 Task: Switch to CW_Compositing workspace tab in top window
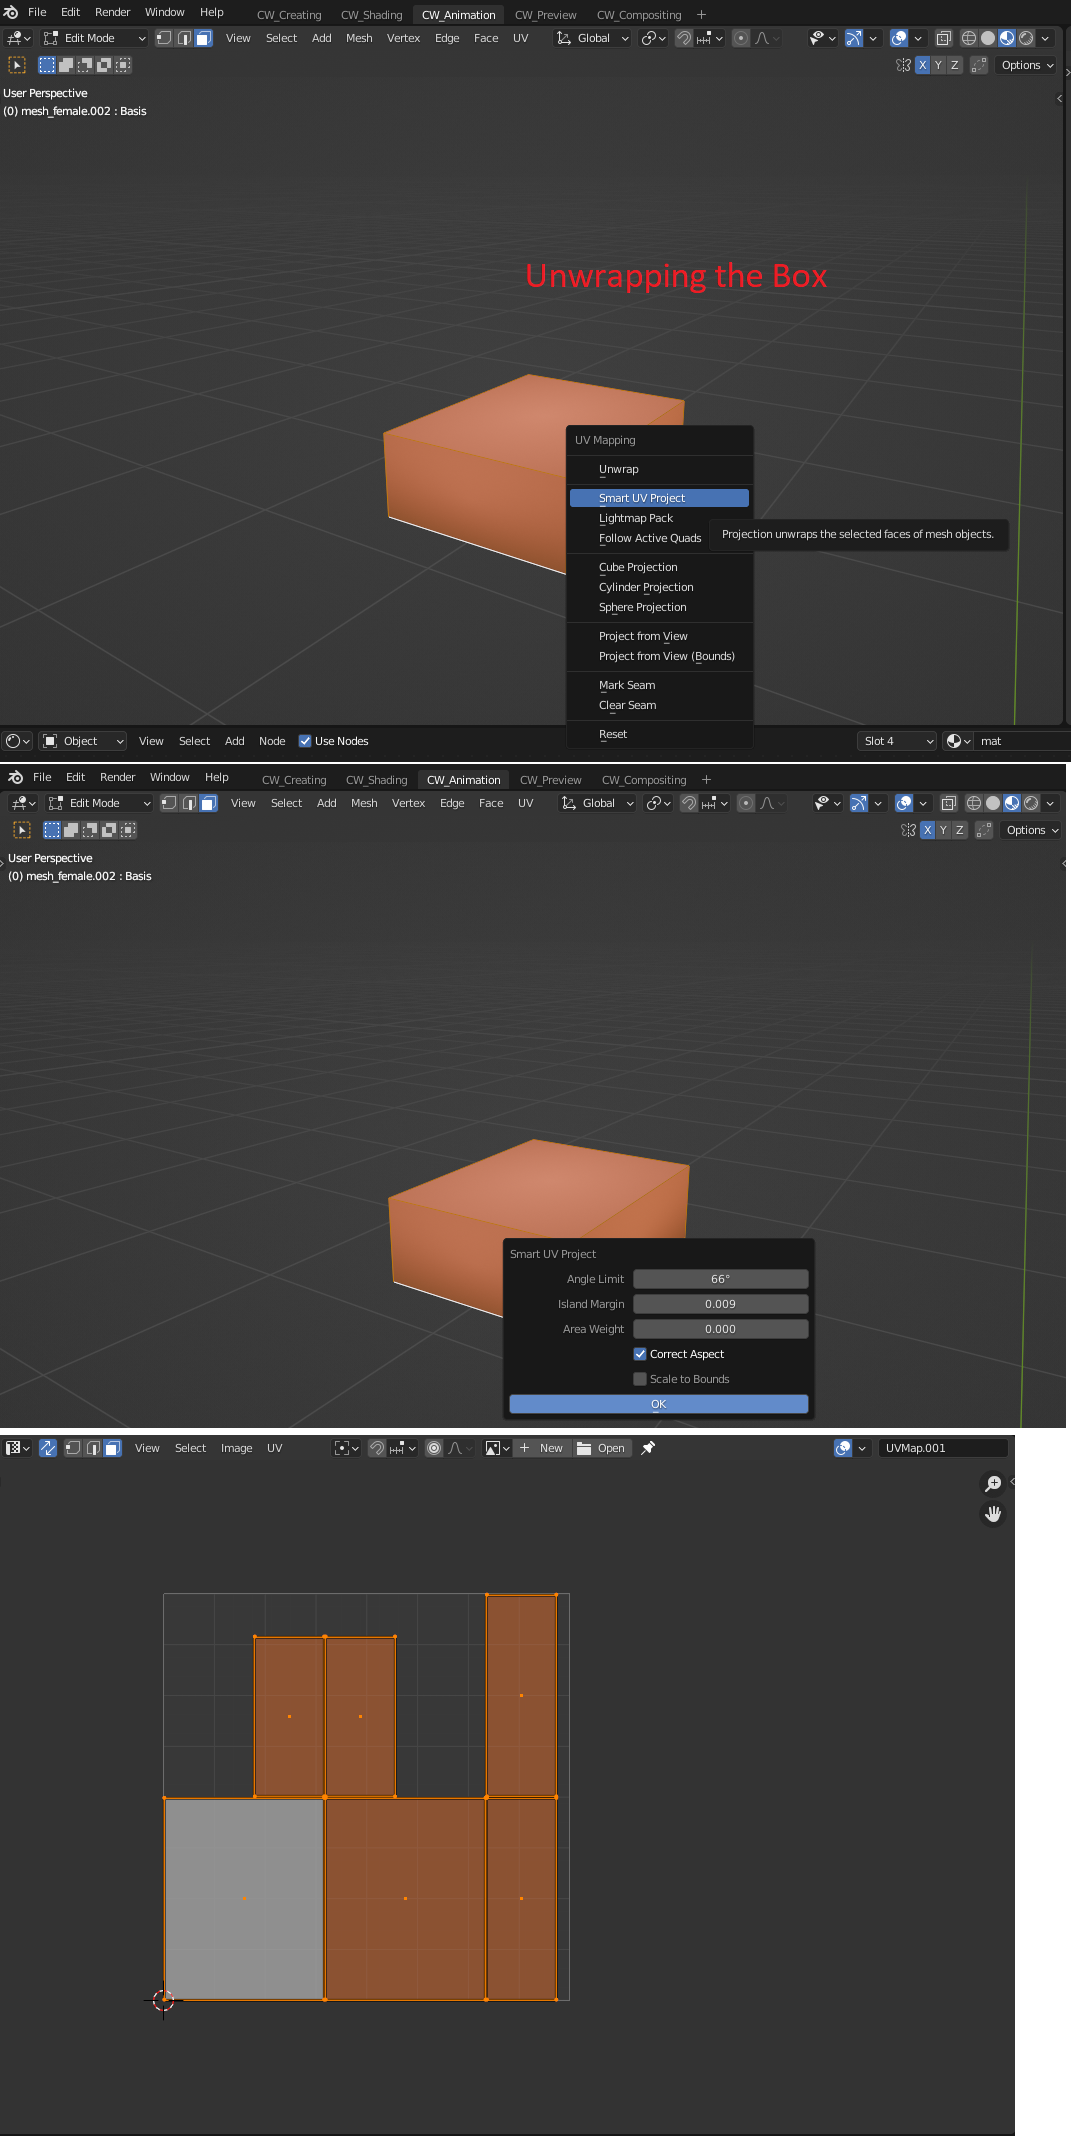click(639, 15)
